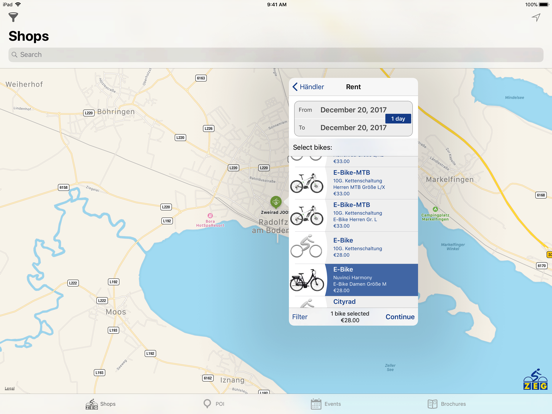Tap the Campingplatz Markelfingen map marker

click(435, 209)
